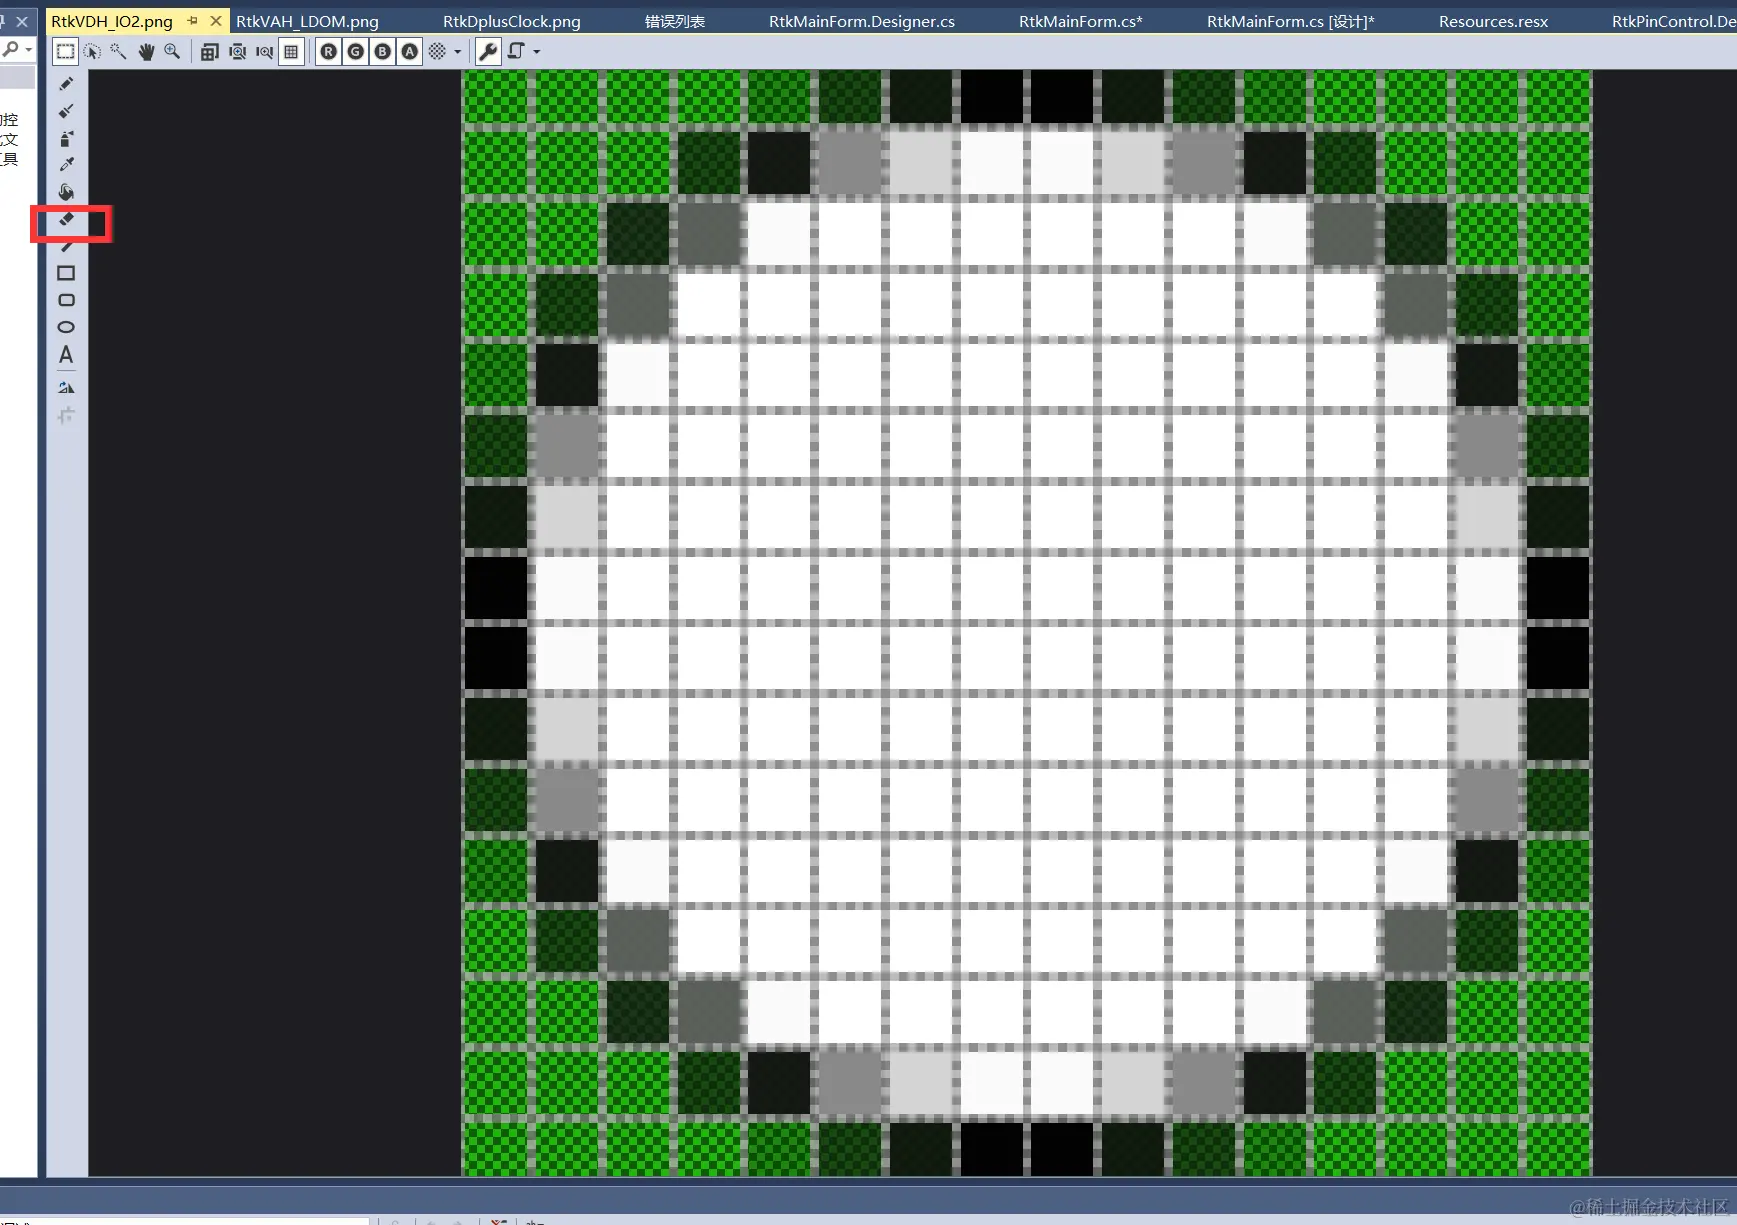Select the zoom magnifier tool

pos(172,52)
